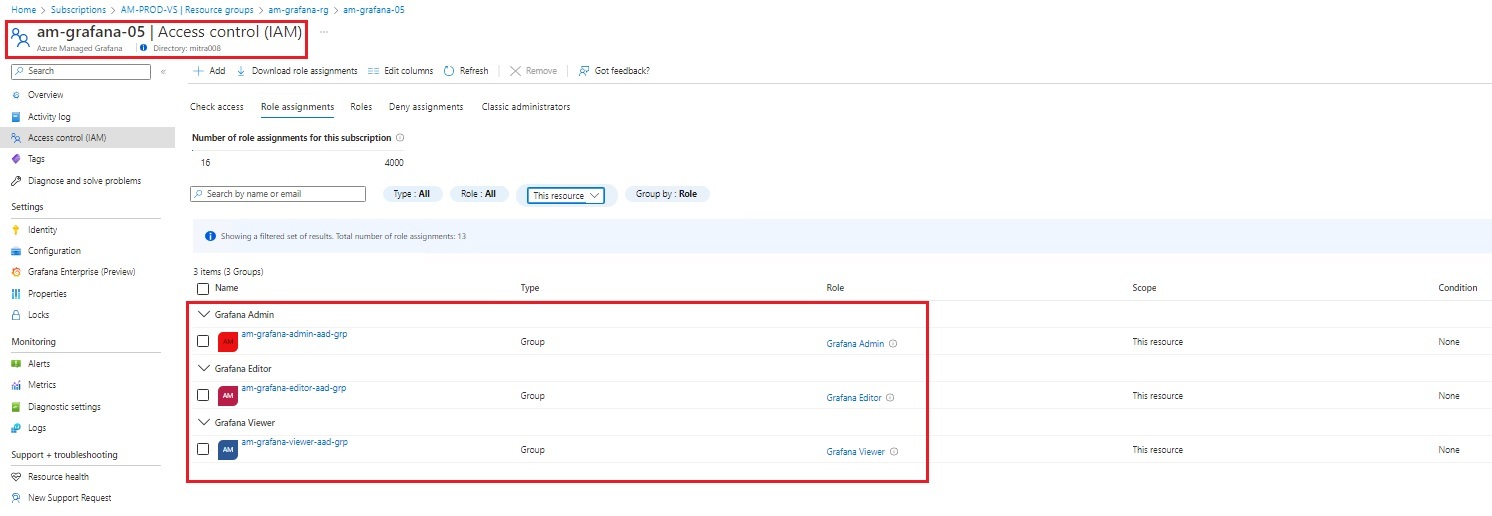Open Diagnose and solve problems icon
Screen dimensions: 1492x516
click(x=16, y=181)
